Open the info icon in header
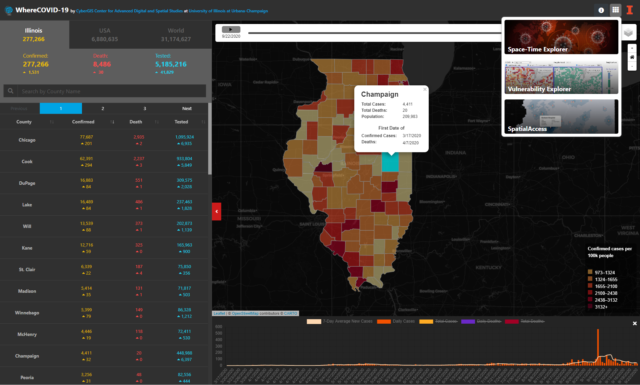640x385 pixels. coord(601,10)
